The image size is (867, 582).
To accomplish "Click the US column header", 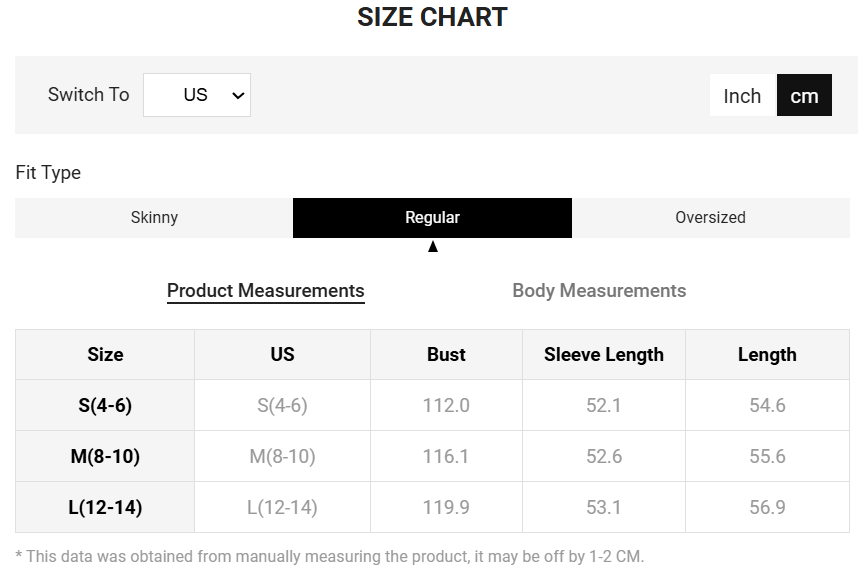I will pos(282,354).
